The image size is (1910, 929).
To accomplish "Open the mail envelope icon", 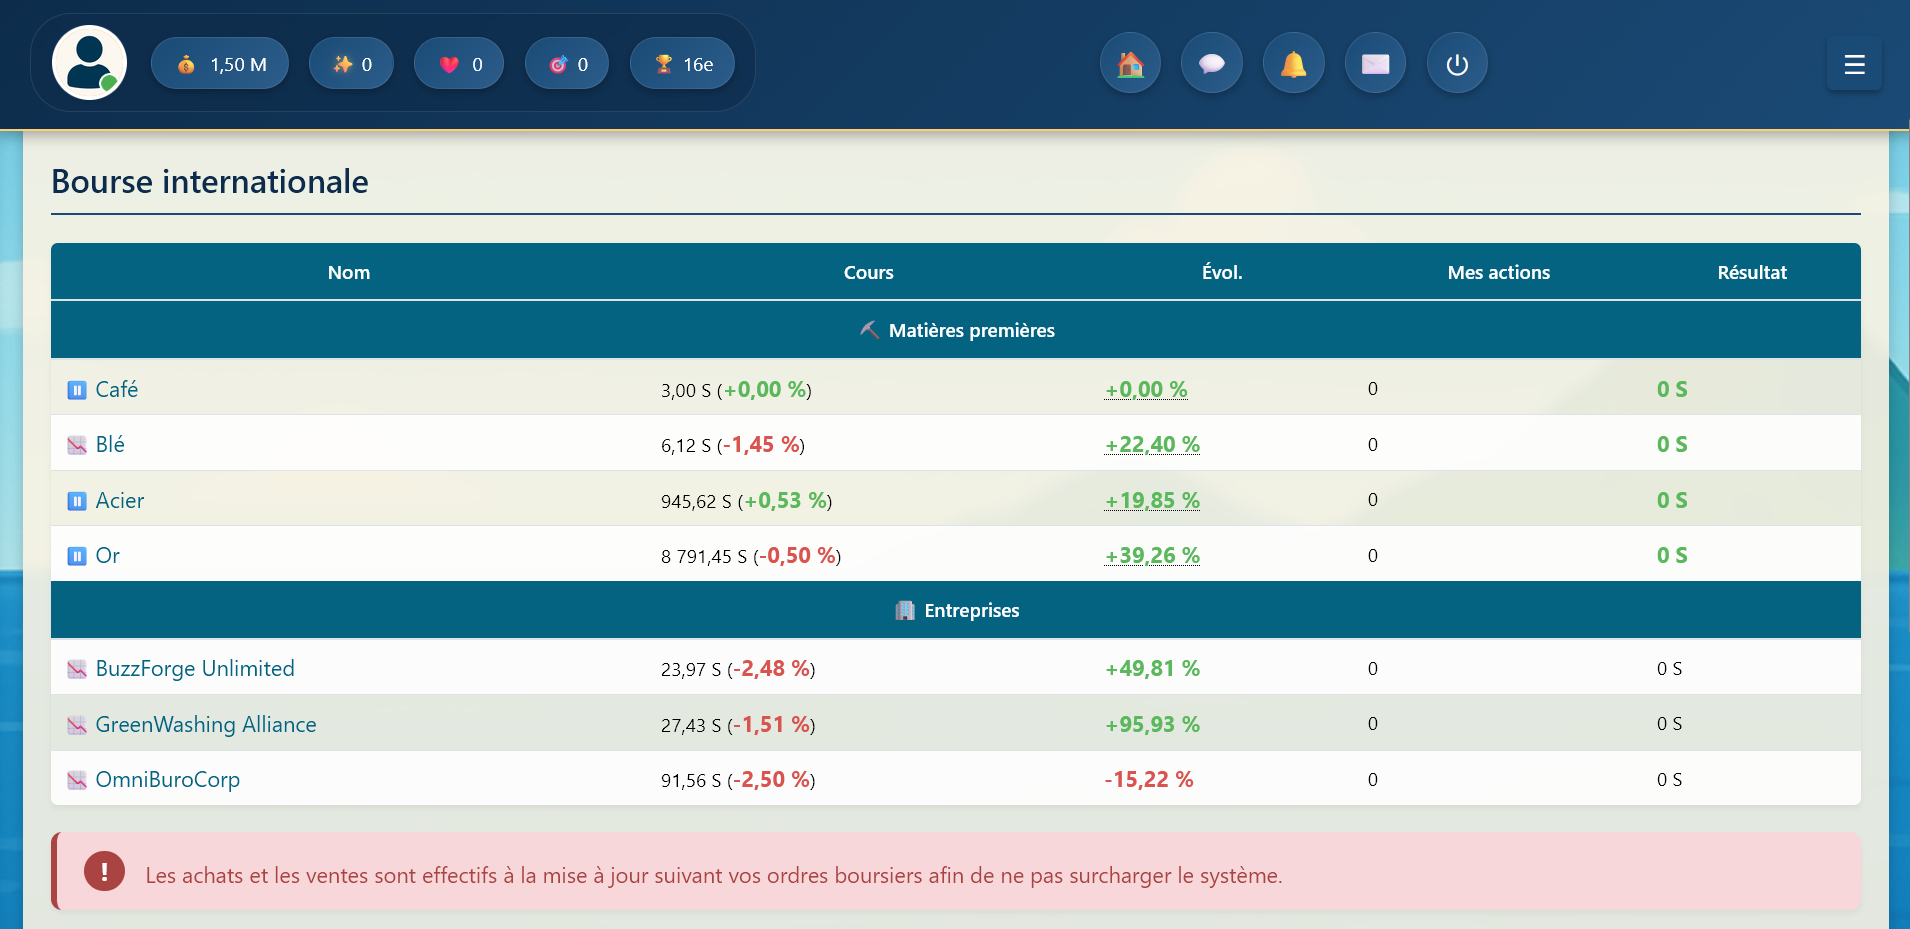I will click(1376, 64).
